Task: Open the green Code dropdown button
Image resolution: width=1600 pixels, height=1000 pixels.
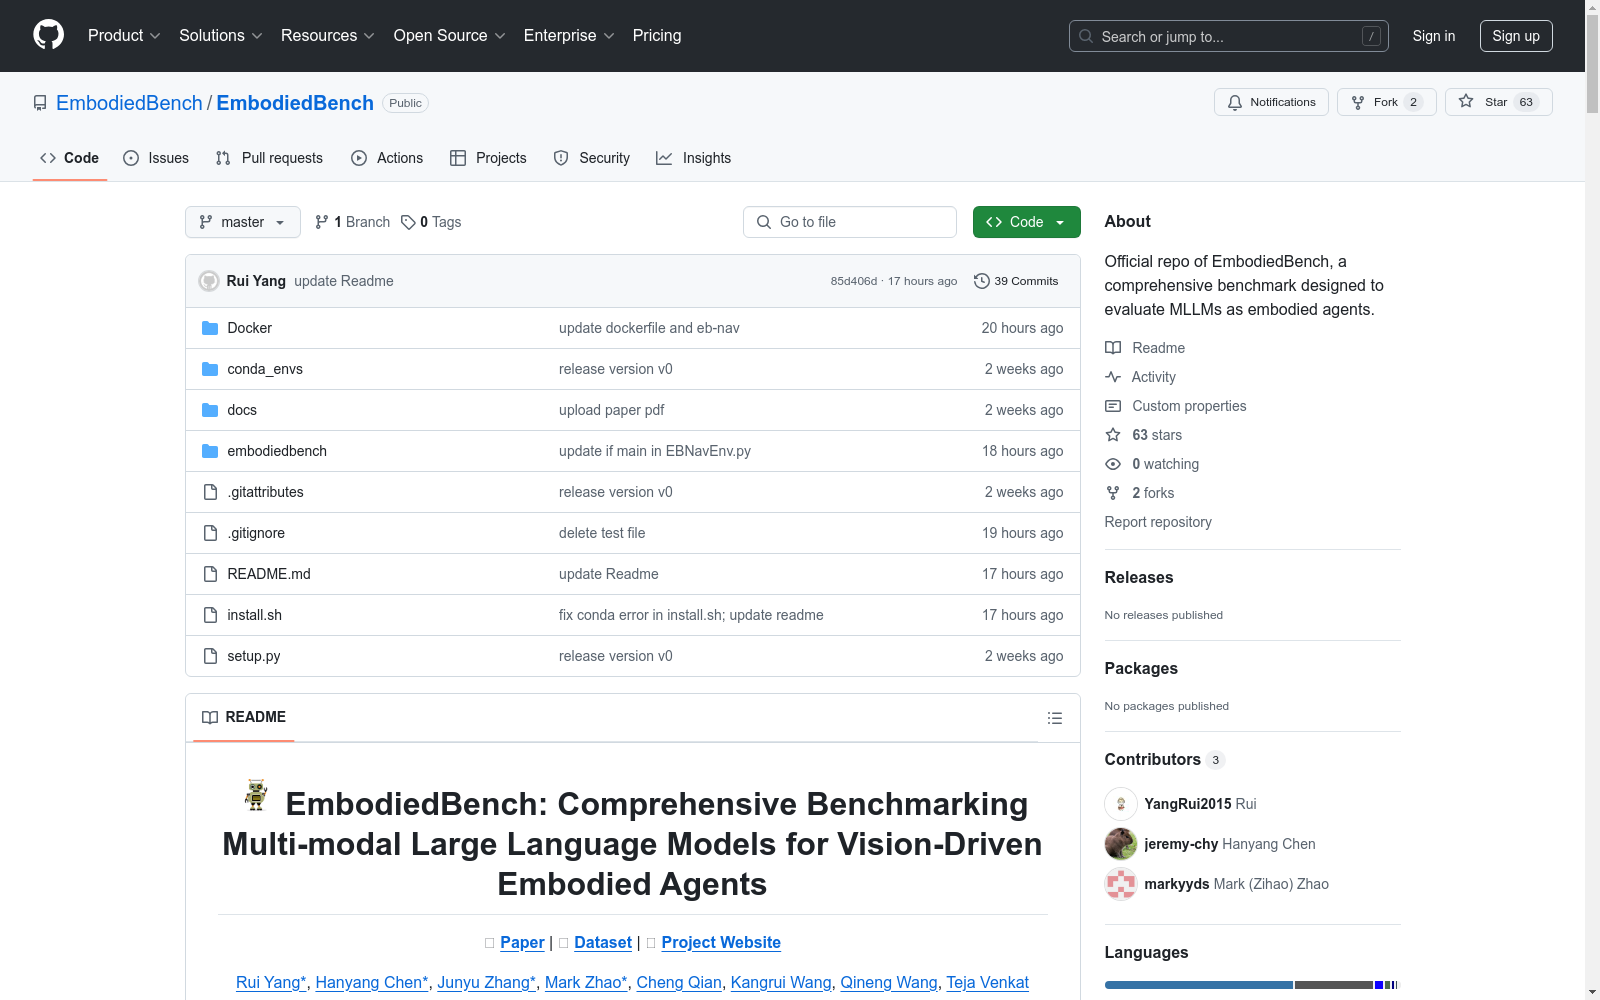Action: (x=1027, y=222)
